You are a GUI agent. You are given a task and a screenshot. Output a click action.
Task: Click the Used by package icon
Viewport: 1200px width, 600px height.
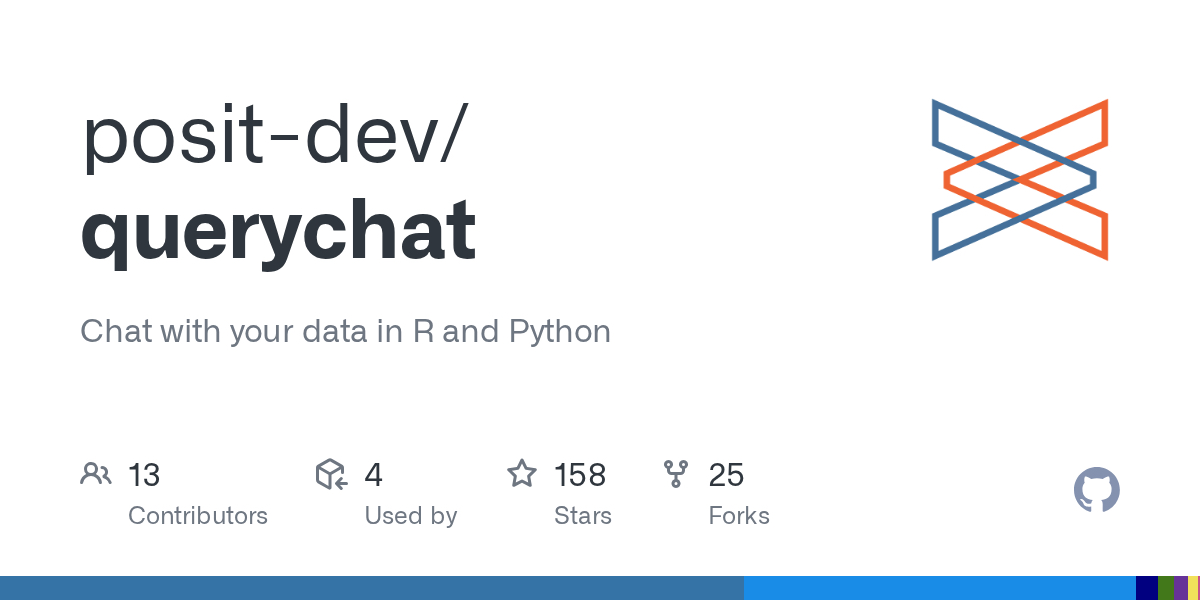[331, 474]
